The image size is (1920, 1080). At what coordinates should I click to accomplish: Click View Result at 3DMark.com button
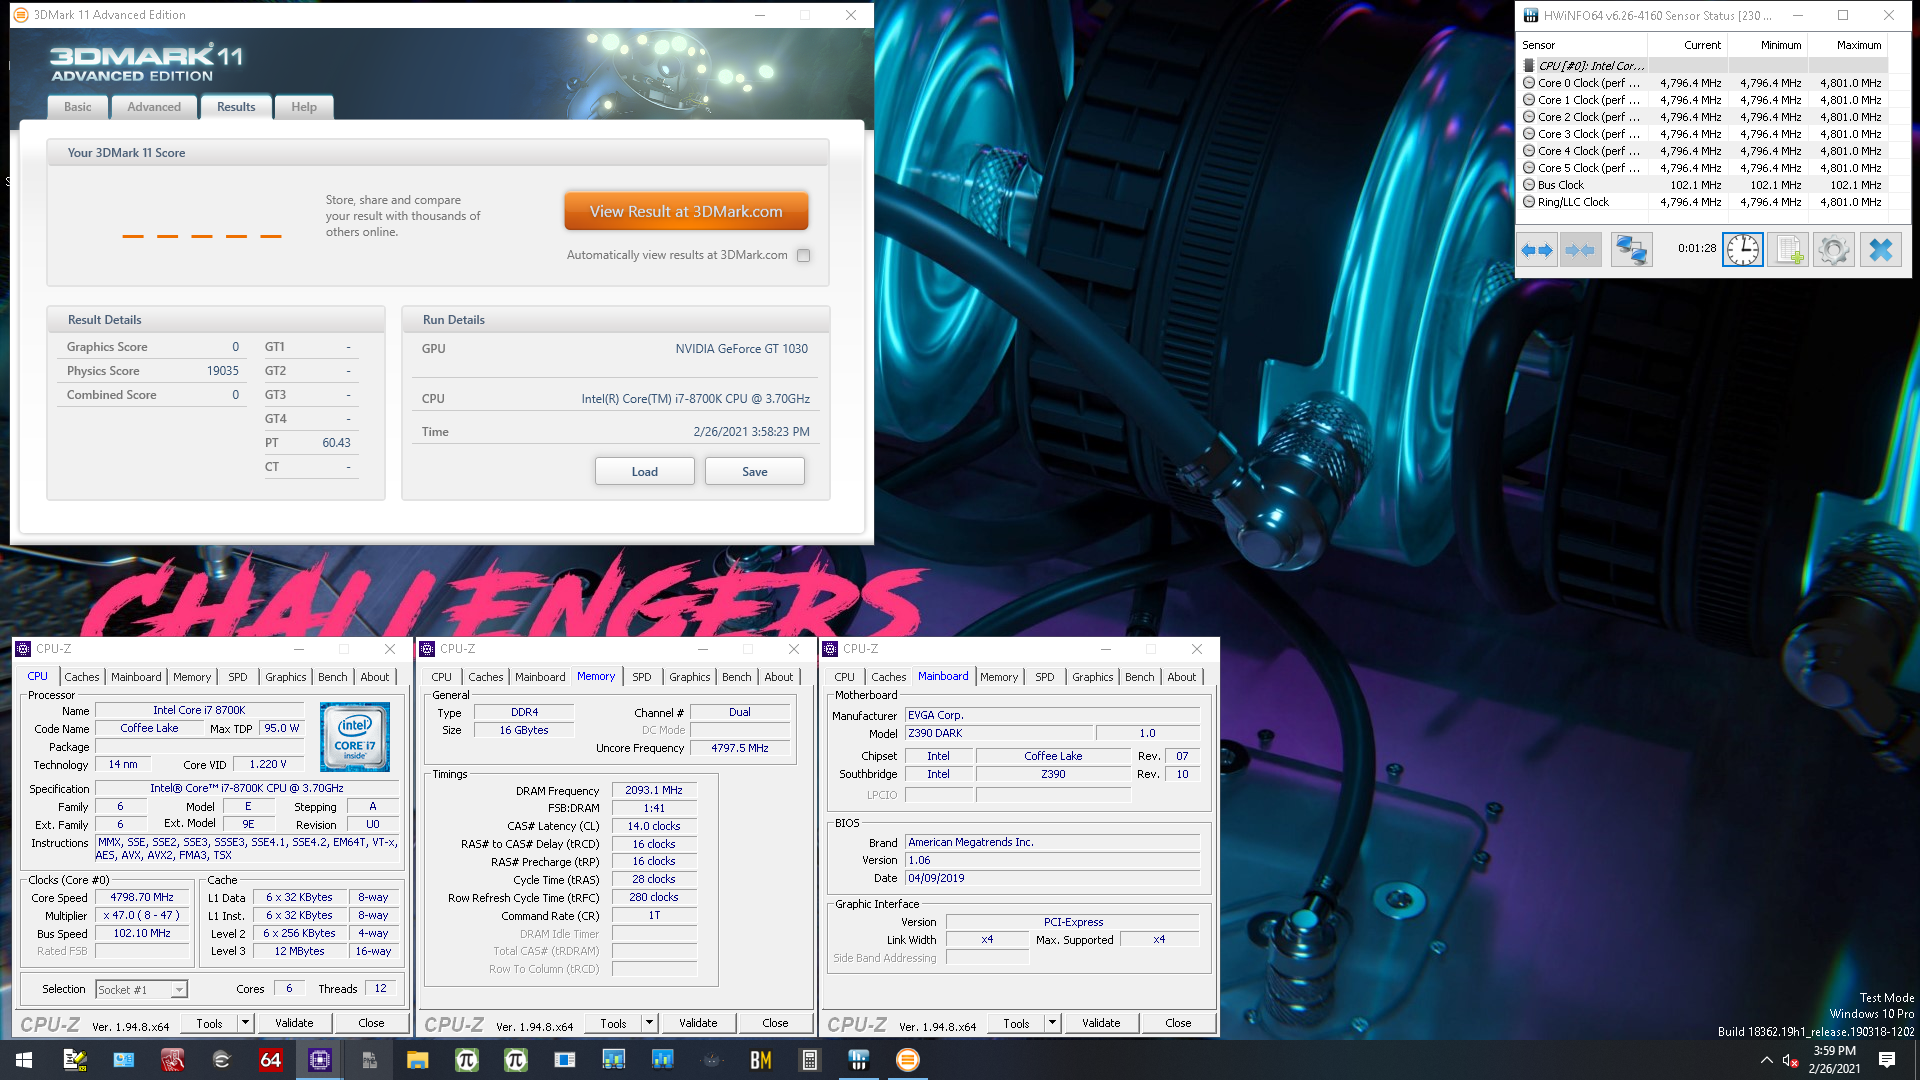tap(686, 212)
